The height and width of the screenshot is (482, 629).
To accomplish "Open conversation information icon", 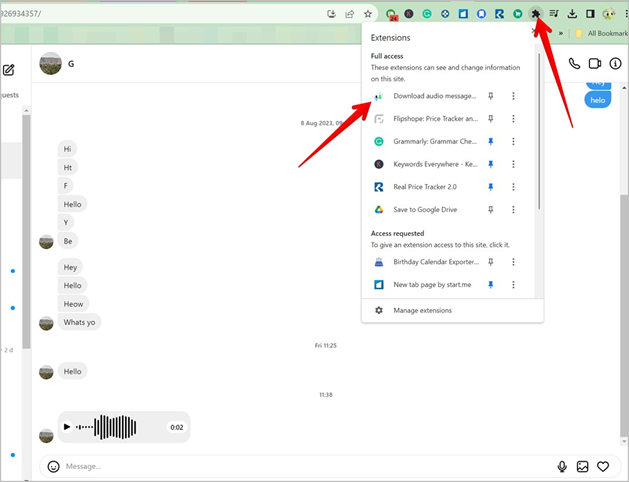I will tap(615, 63).
